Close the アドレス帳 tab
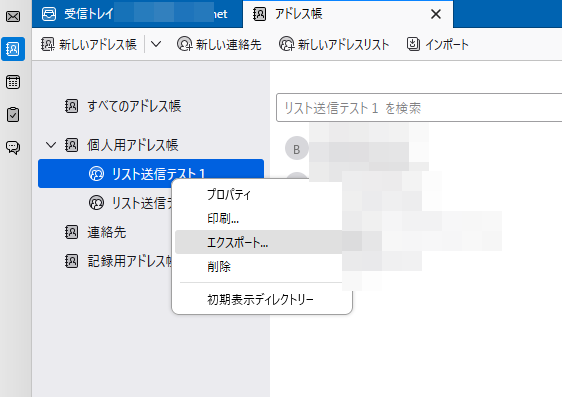 [x=436, y=14]
